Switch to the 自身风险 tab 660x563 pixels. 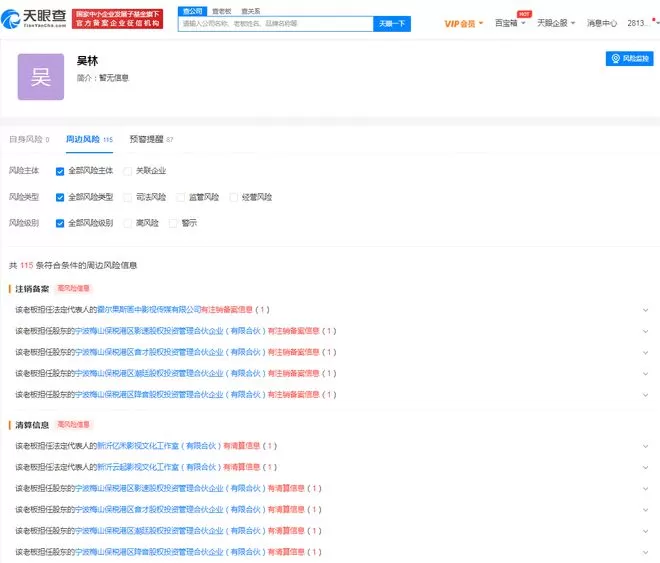pyautogui.click(x=29, y=139)
